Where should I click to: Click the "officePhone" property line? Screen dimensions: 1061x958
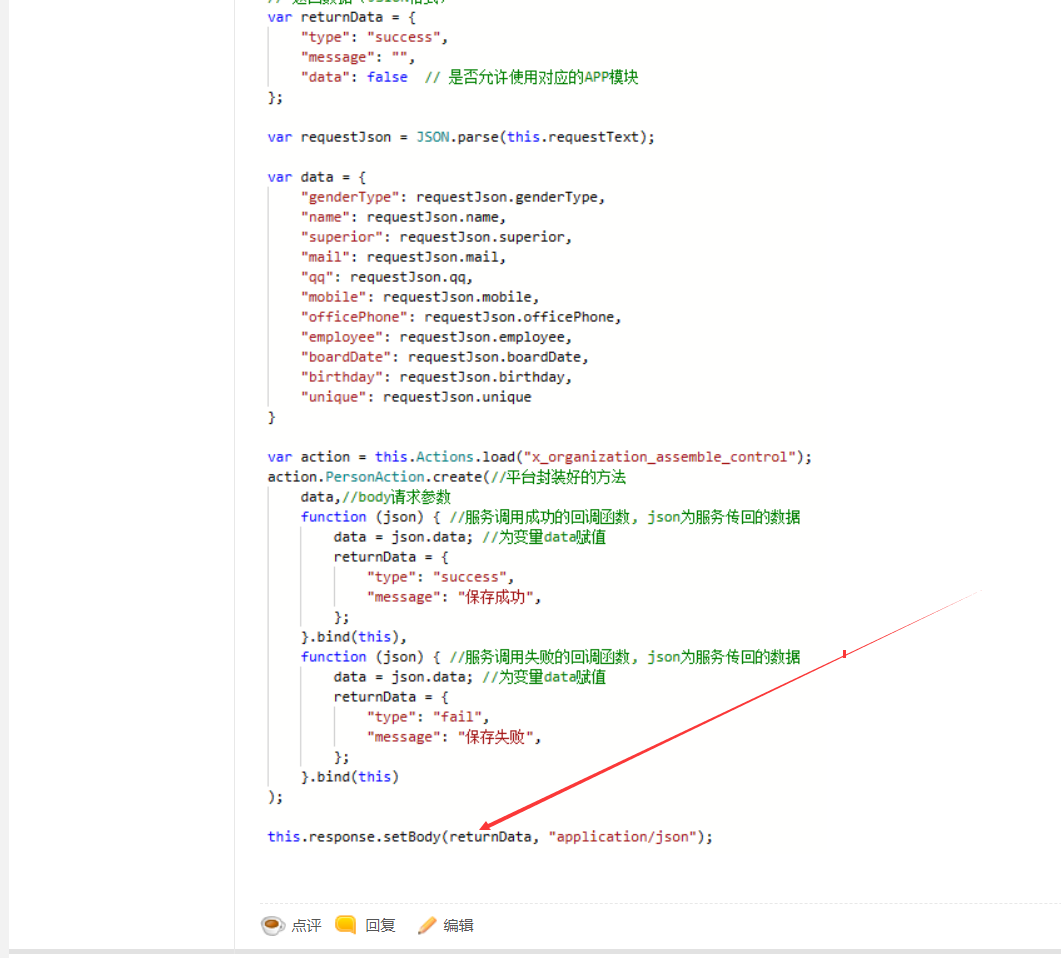pyautogui.click(x=461, y=317)
